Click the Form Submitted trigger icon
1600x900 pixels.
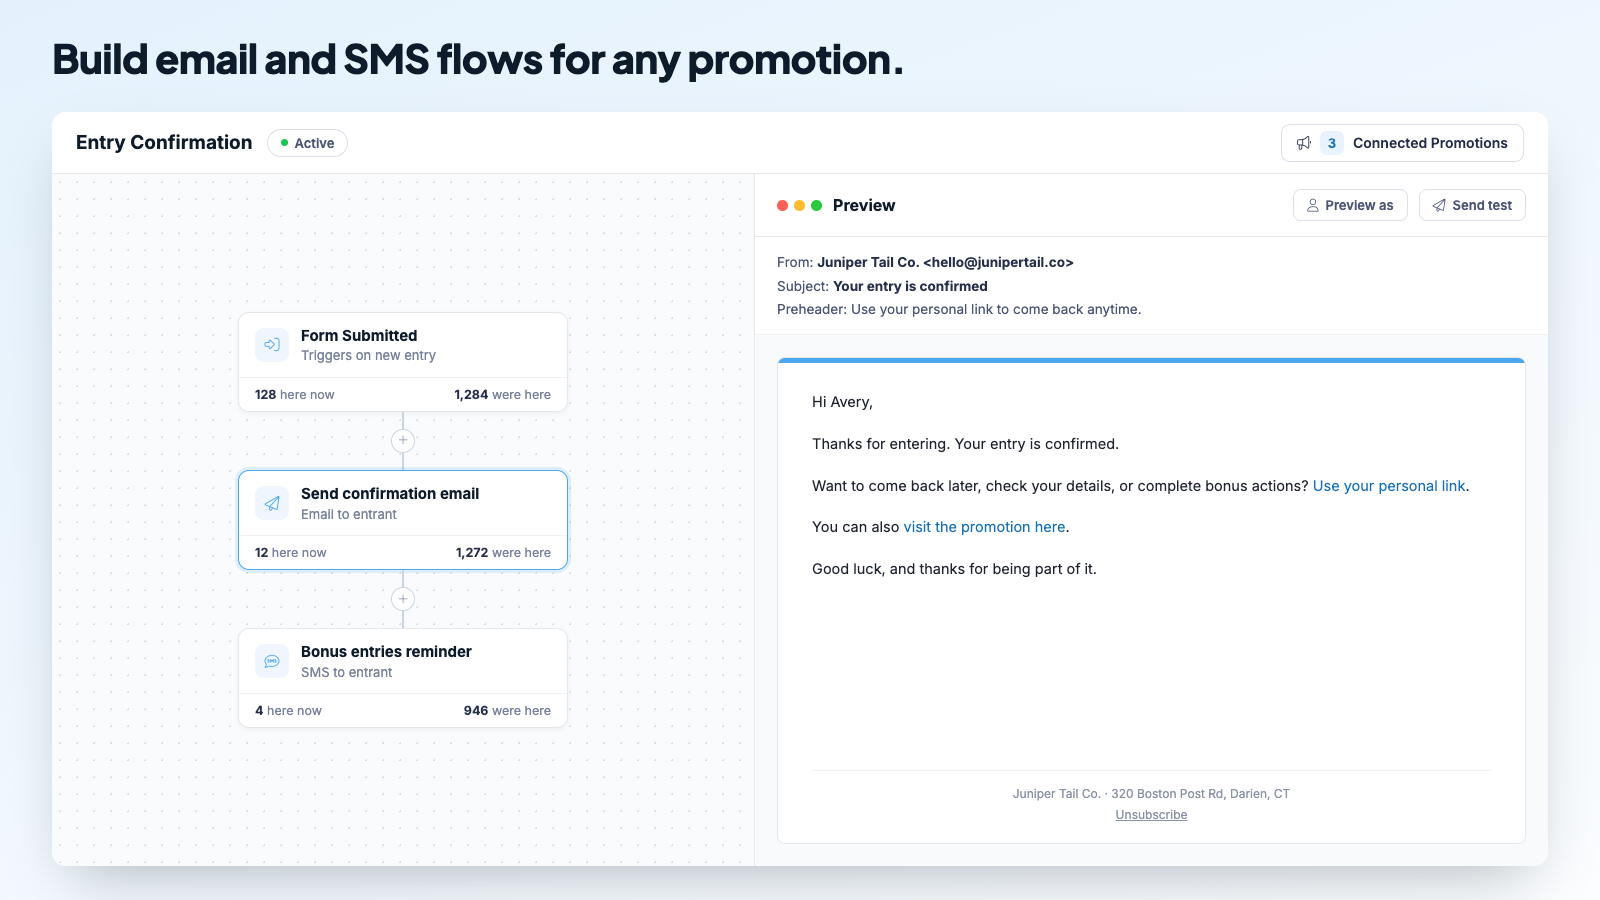coord(272,345)
